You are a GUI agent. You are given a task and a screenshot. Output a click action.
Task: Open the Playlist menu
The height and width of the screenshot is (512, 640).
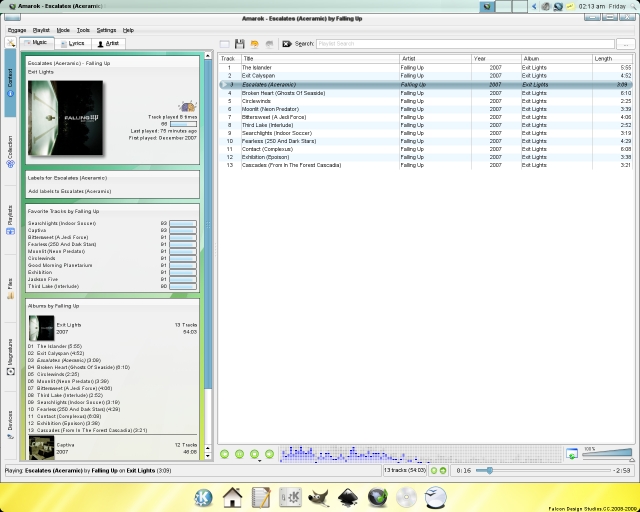click(x=41, y=30)
